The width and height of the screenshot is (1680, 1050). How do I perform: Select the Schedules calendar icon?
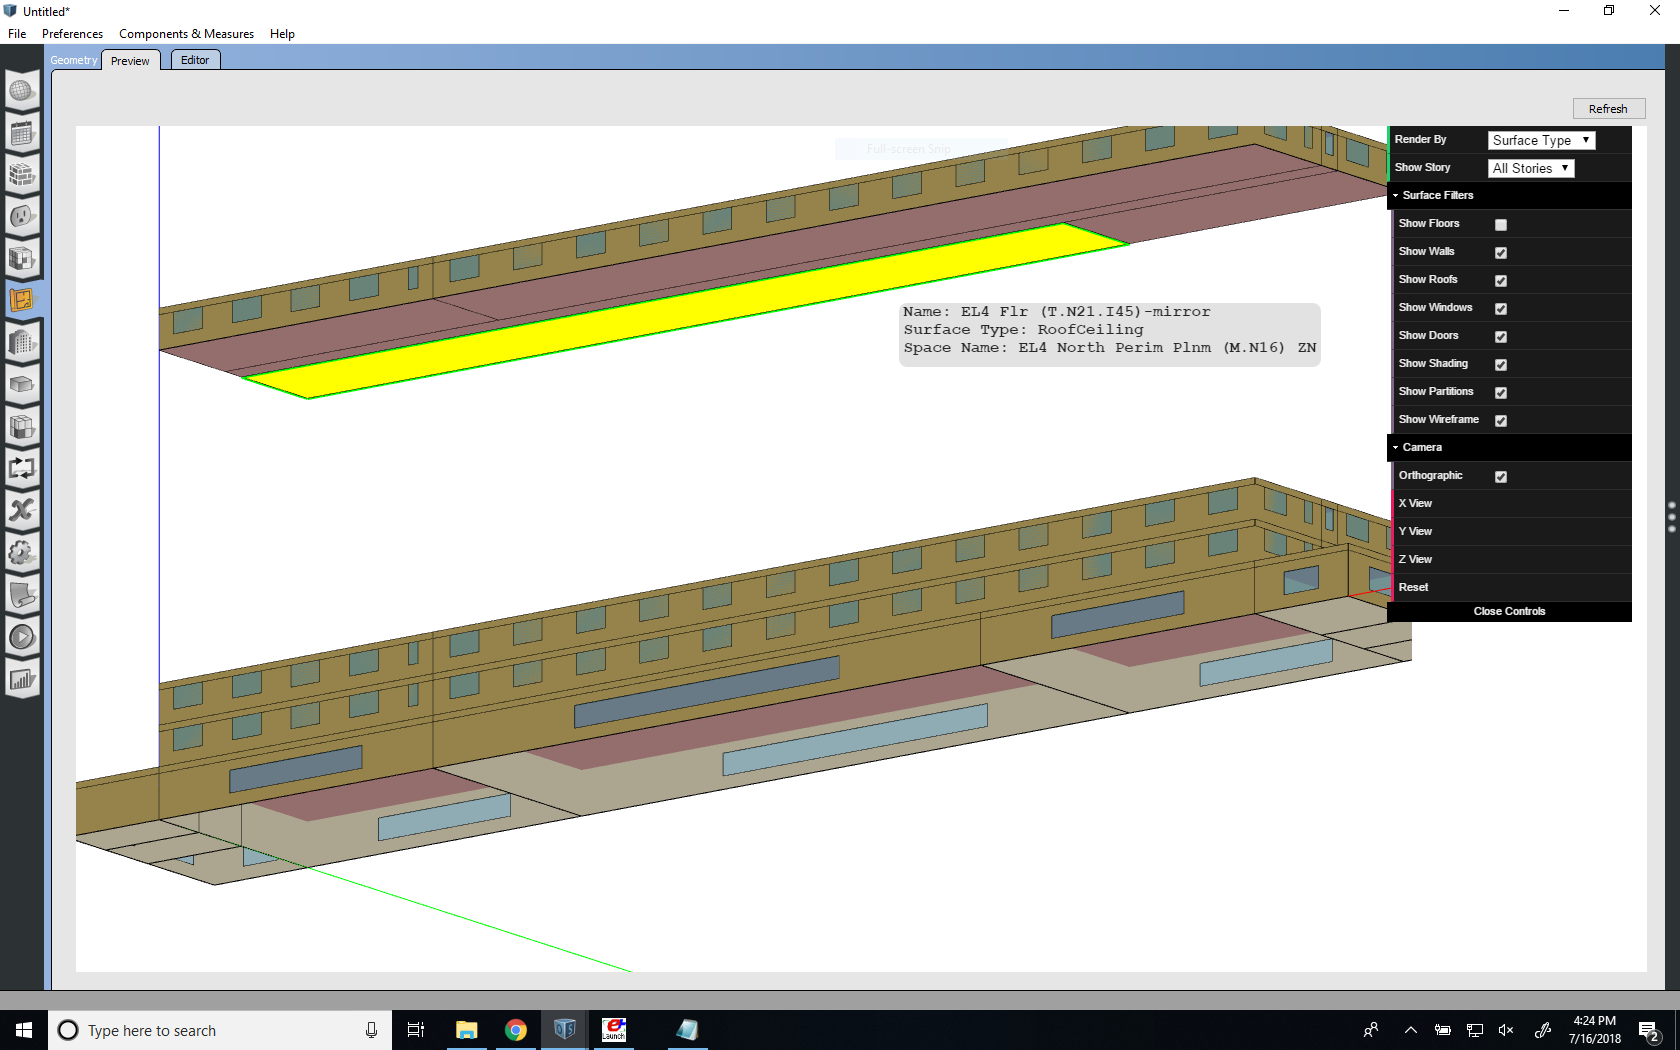click(22, 133)
